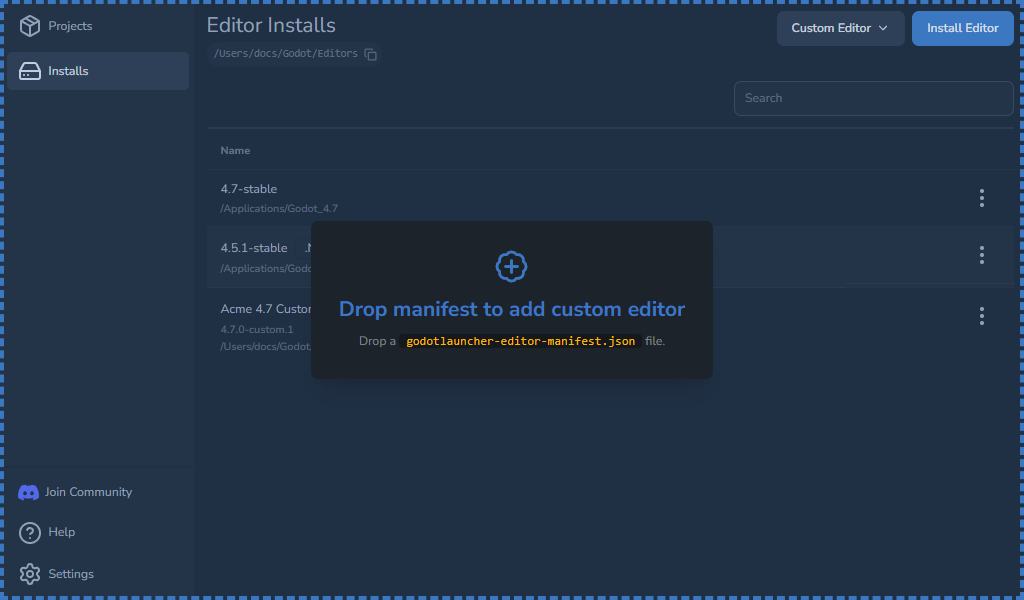Screen dimensions: 1024x600
Task: Select the Installs sidebar item
Action: coord(98,71)
